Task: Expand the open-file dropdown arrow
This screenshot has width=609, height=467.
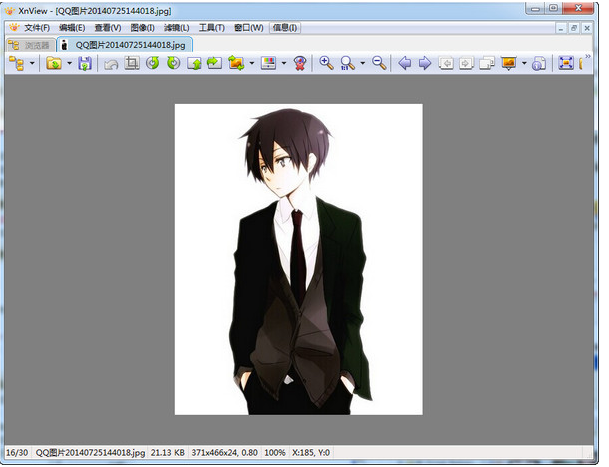Action: [69, 63]
